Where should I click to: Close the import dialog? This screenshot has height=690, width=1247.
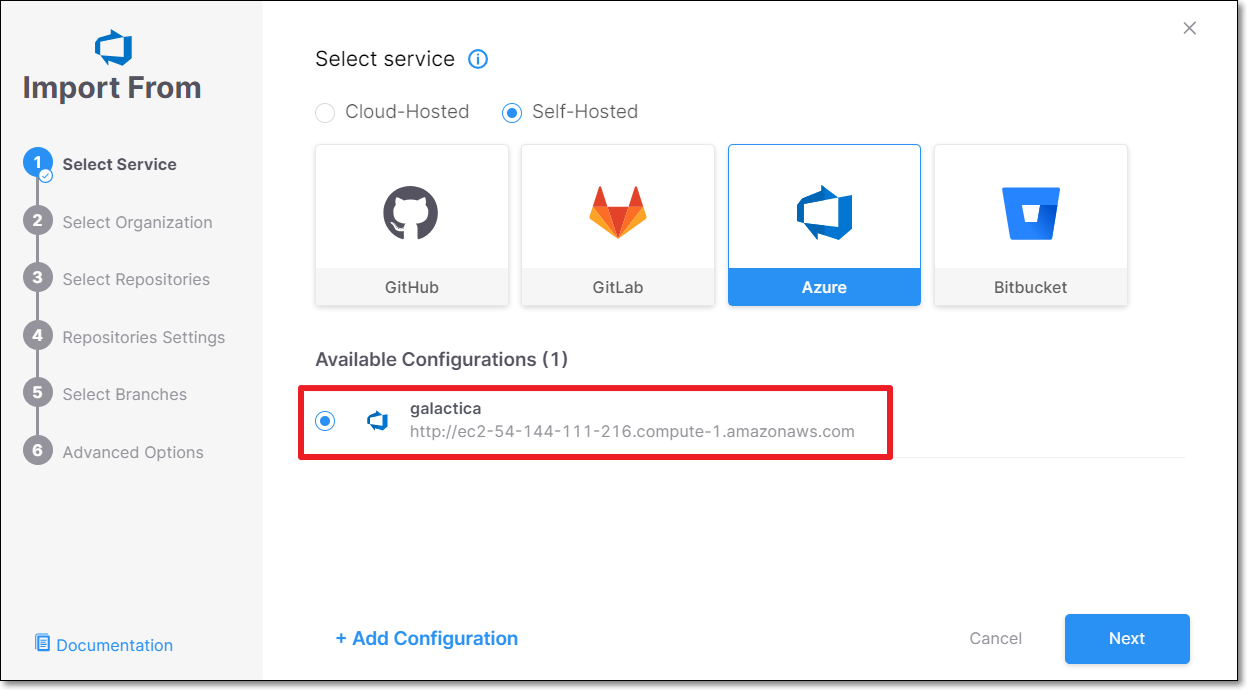click(1190, 28)
